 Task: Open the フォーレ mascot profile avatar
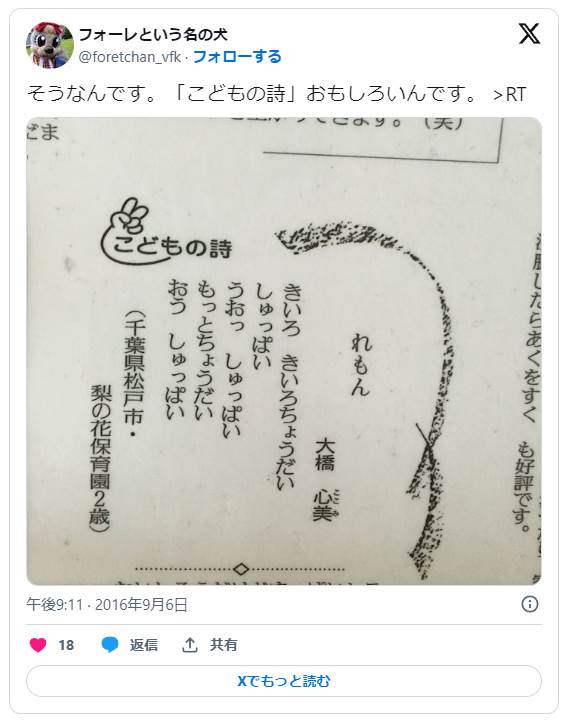(x=50, y=45)
